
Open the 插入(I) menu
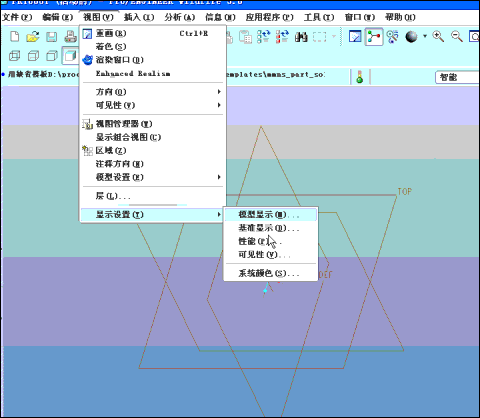(139, 17)
